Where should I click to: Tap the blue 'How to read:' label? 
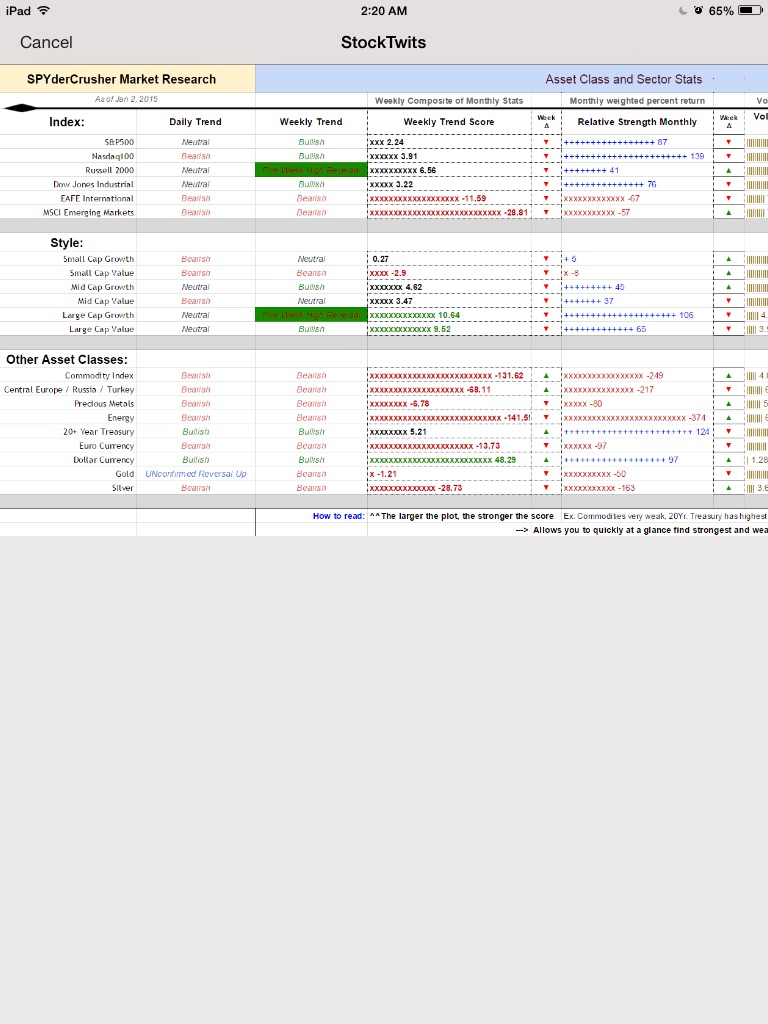[x=338, y=516]
